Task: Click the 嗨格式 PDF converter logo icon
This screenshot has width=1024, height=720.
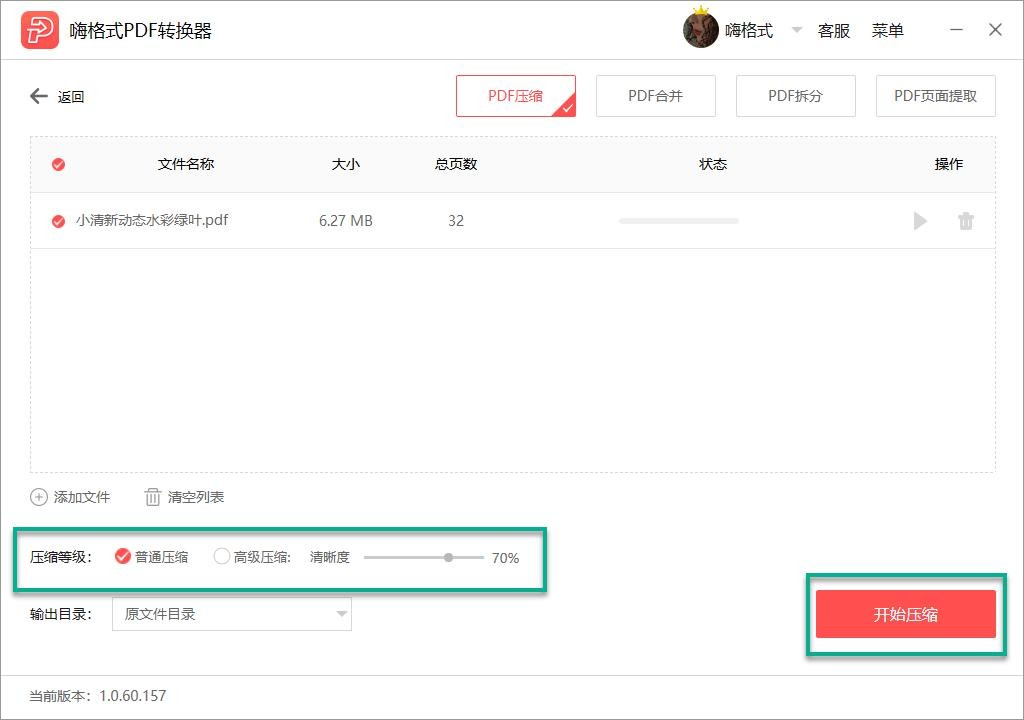Action: (40, 30)
